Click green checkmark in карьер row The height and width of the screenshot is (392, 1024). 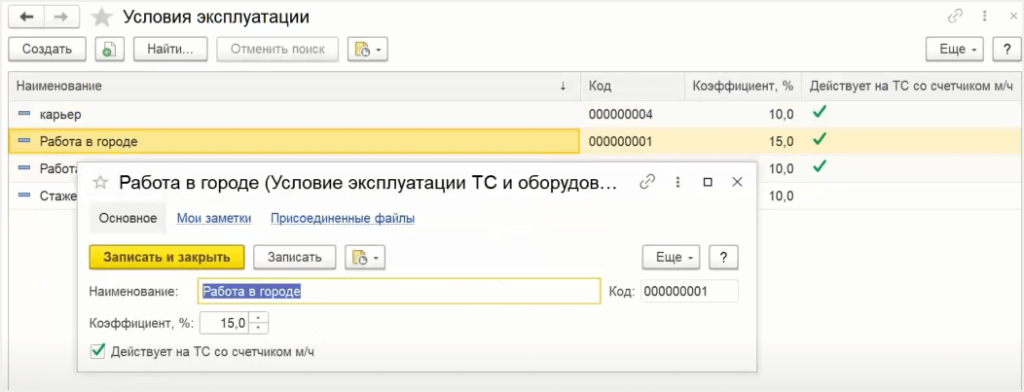819,112
